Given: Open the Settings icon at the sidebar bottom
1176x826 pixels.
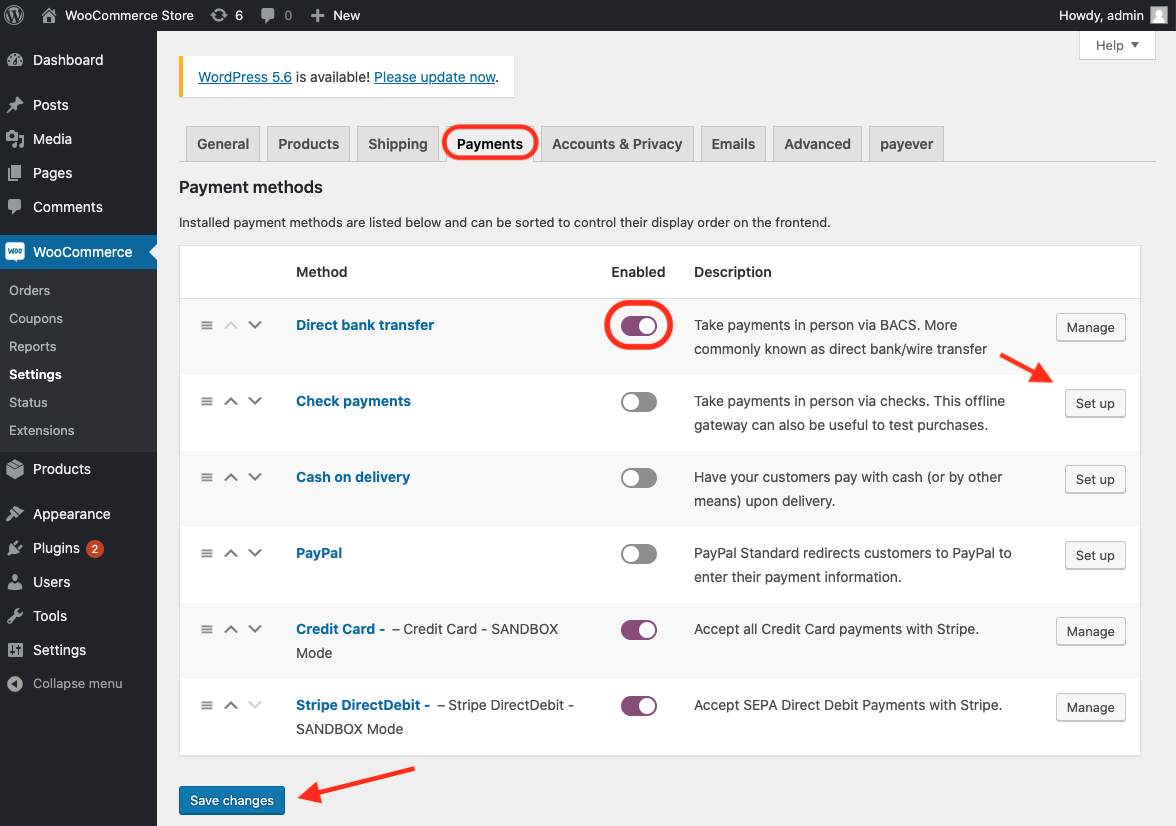Looking at the screenshot, I should pyautogui.click(x=15, y=650).
